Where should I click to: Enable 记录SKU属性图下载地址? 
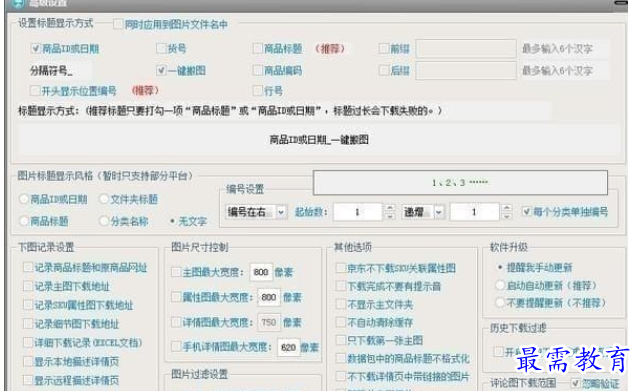tap(28, 305)
